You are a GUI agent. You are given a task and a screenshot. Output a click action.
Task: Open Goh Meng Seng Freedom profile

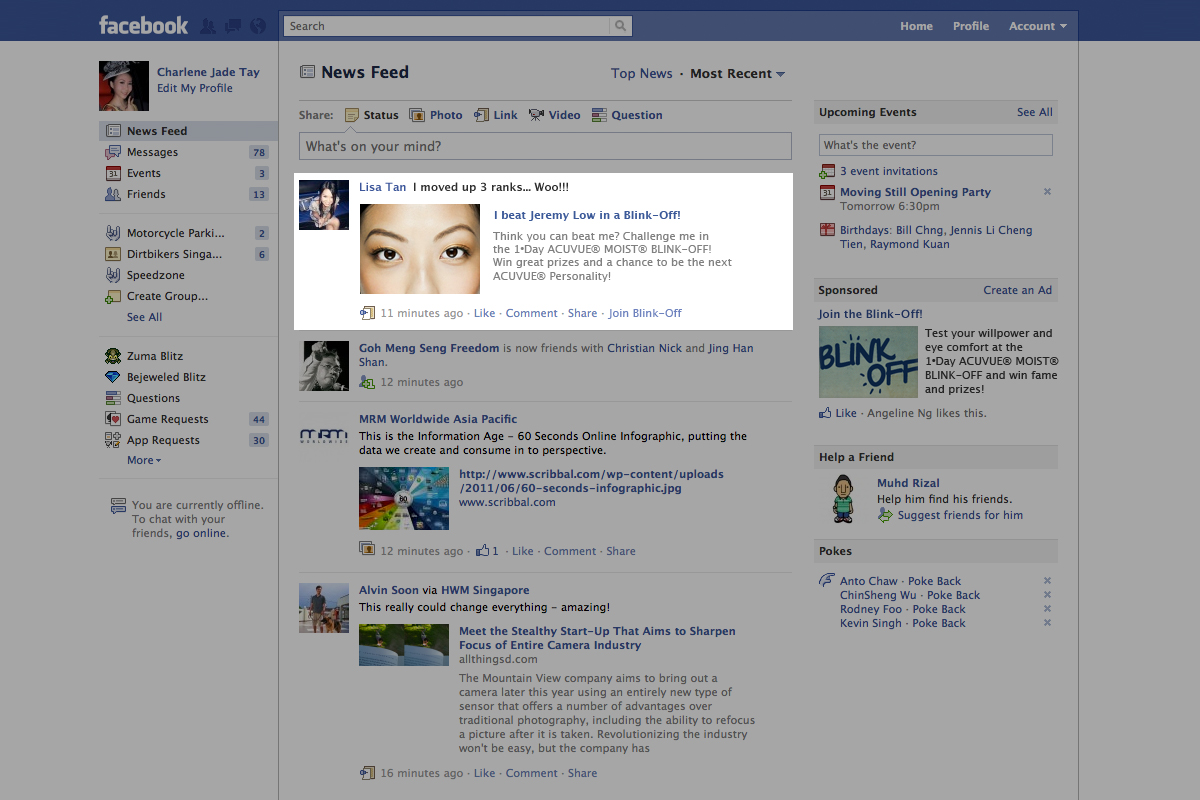(x=429, y=348)
